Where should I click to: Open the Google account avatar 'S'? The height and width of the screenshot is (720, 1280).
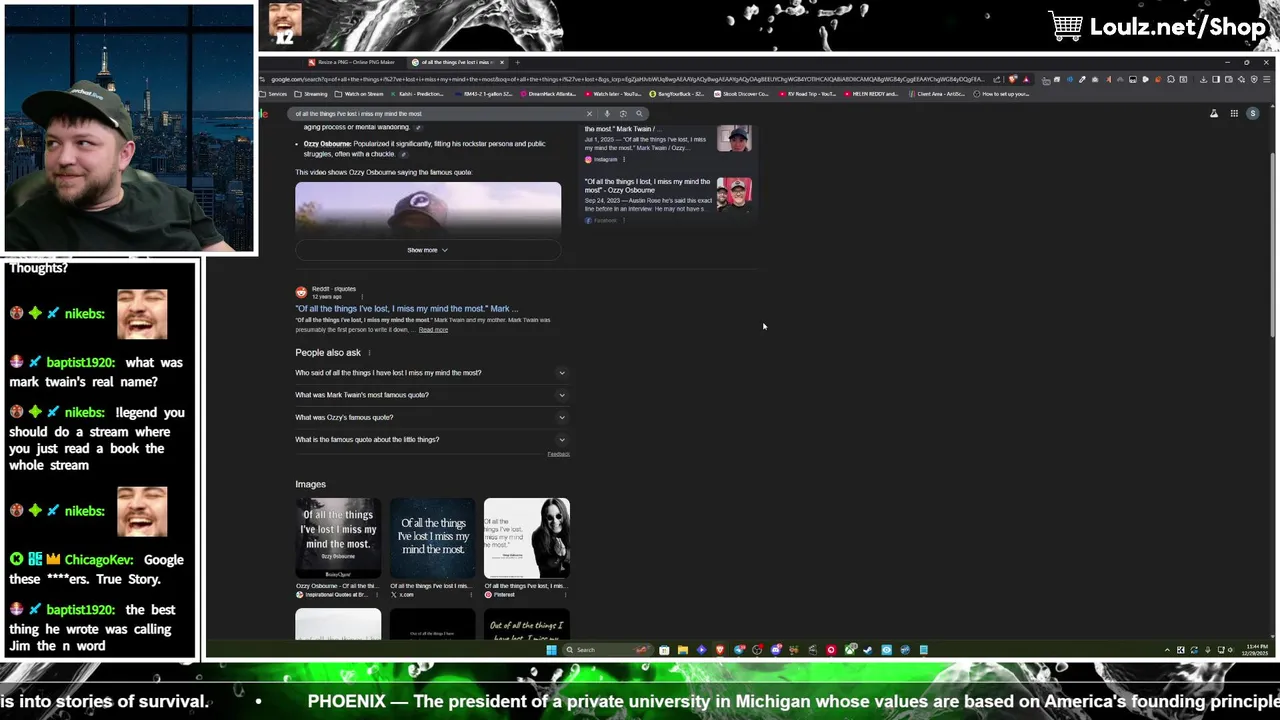point(1253,114)
